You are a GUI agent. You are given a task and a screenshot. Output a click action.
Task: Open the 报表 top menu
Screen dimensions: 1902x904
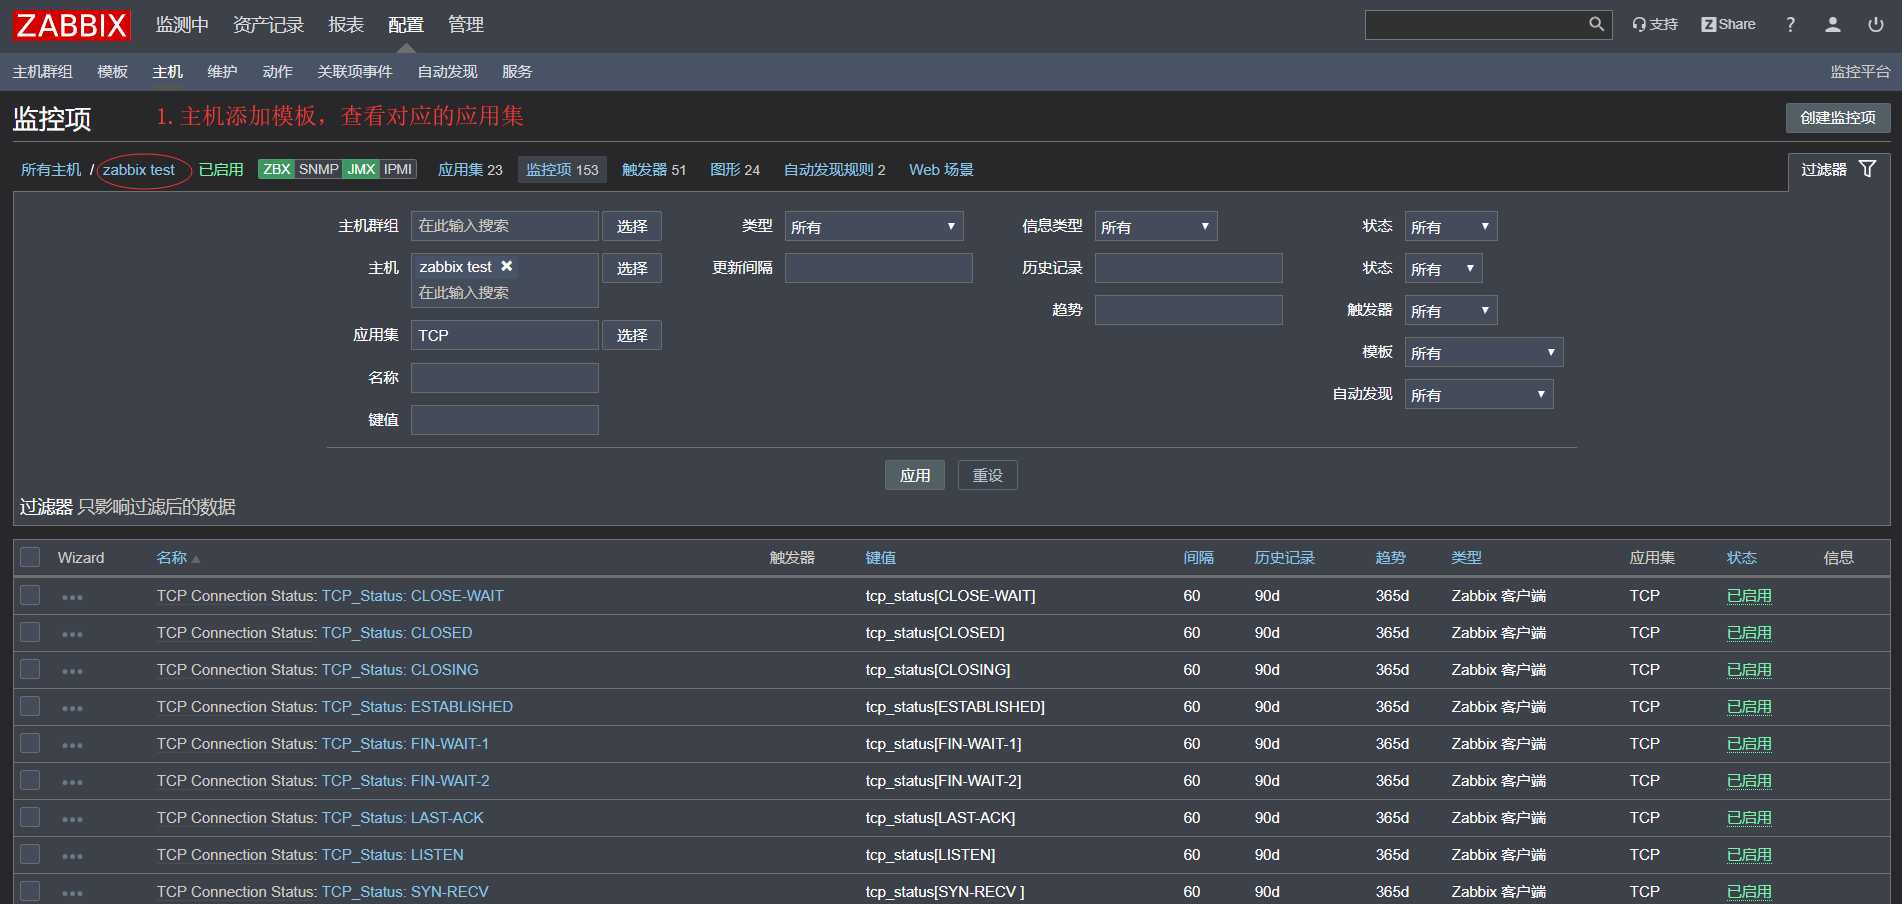(x=346, y=24)
